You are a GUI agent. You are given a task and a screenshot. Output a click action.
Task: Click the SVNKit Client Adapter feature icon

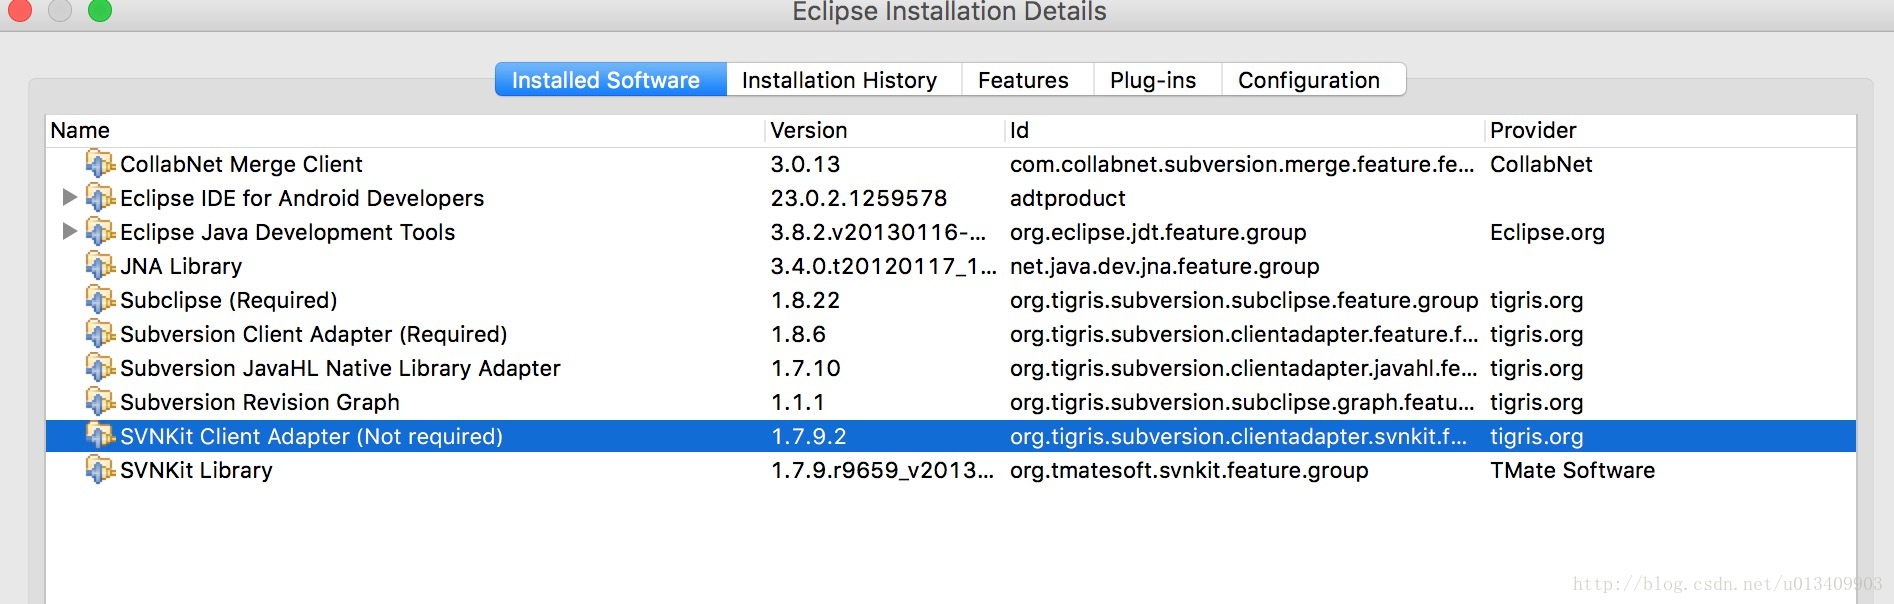[x=100, y=435]
